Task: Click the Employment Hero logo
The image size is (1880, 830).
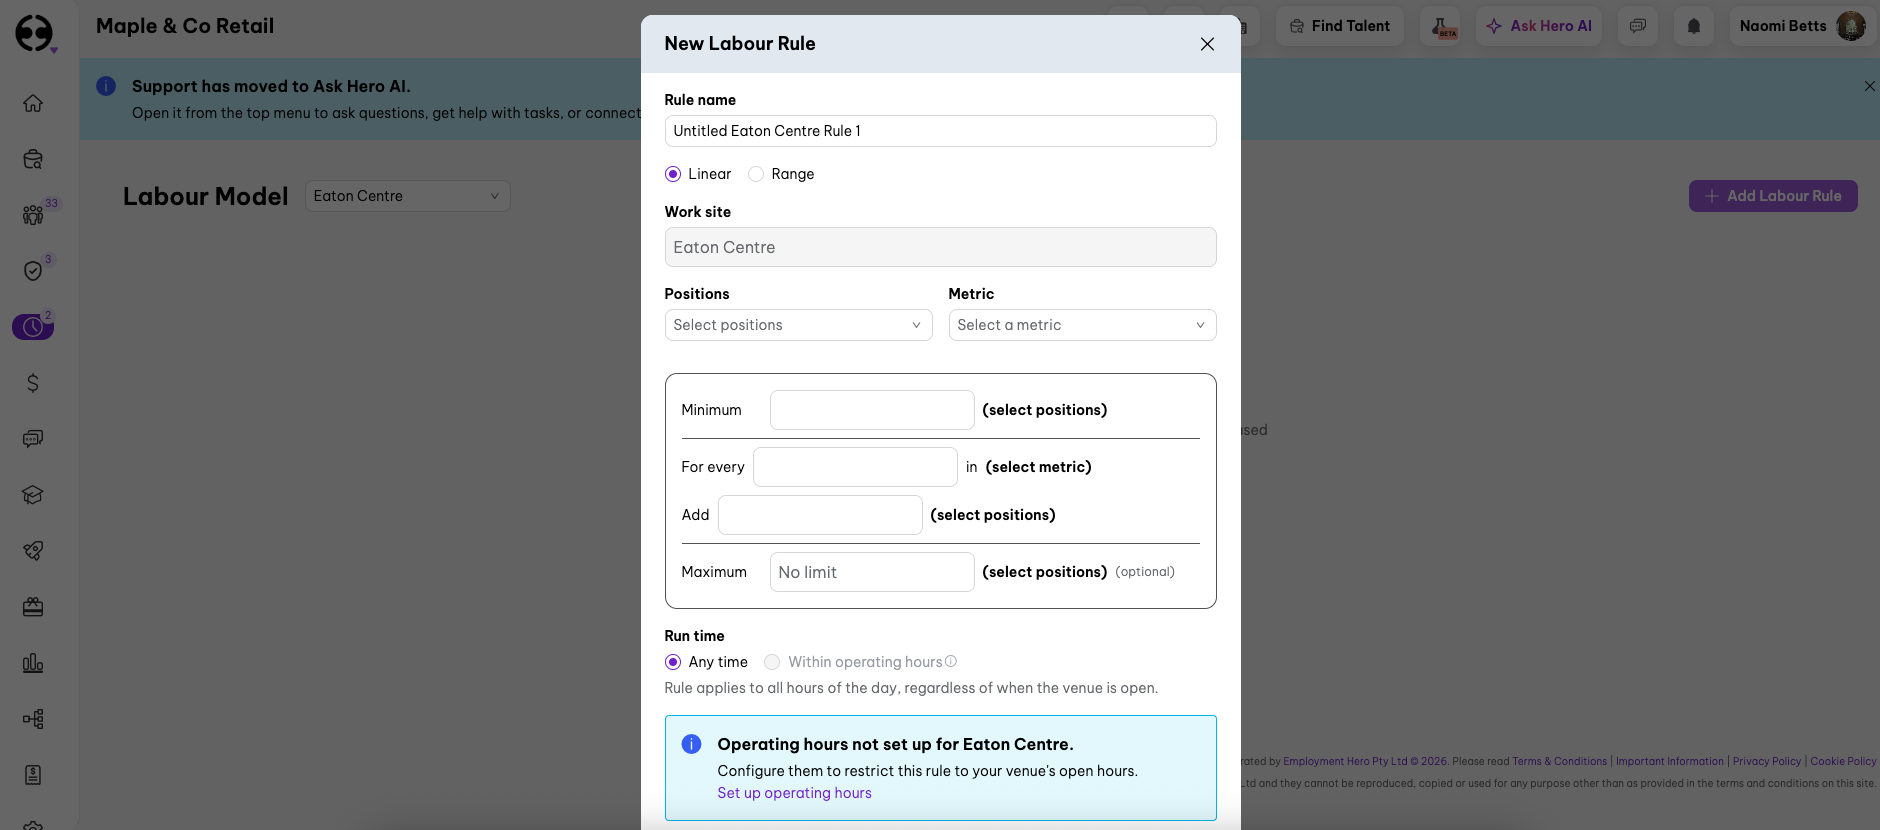Action: [x=34, y=33]
